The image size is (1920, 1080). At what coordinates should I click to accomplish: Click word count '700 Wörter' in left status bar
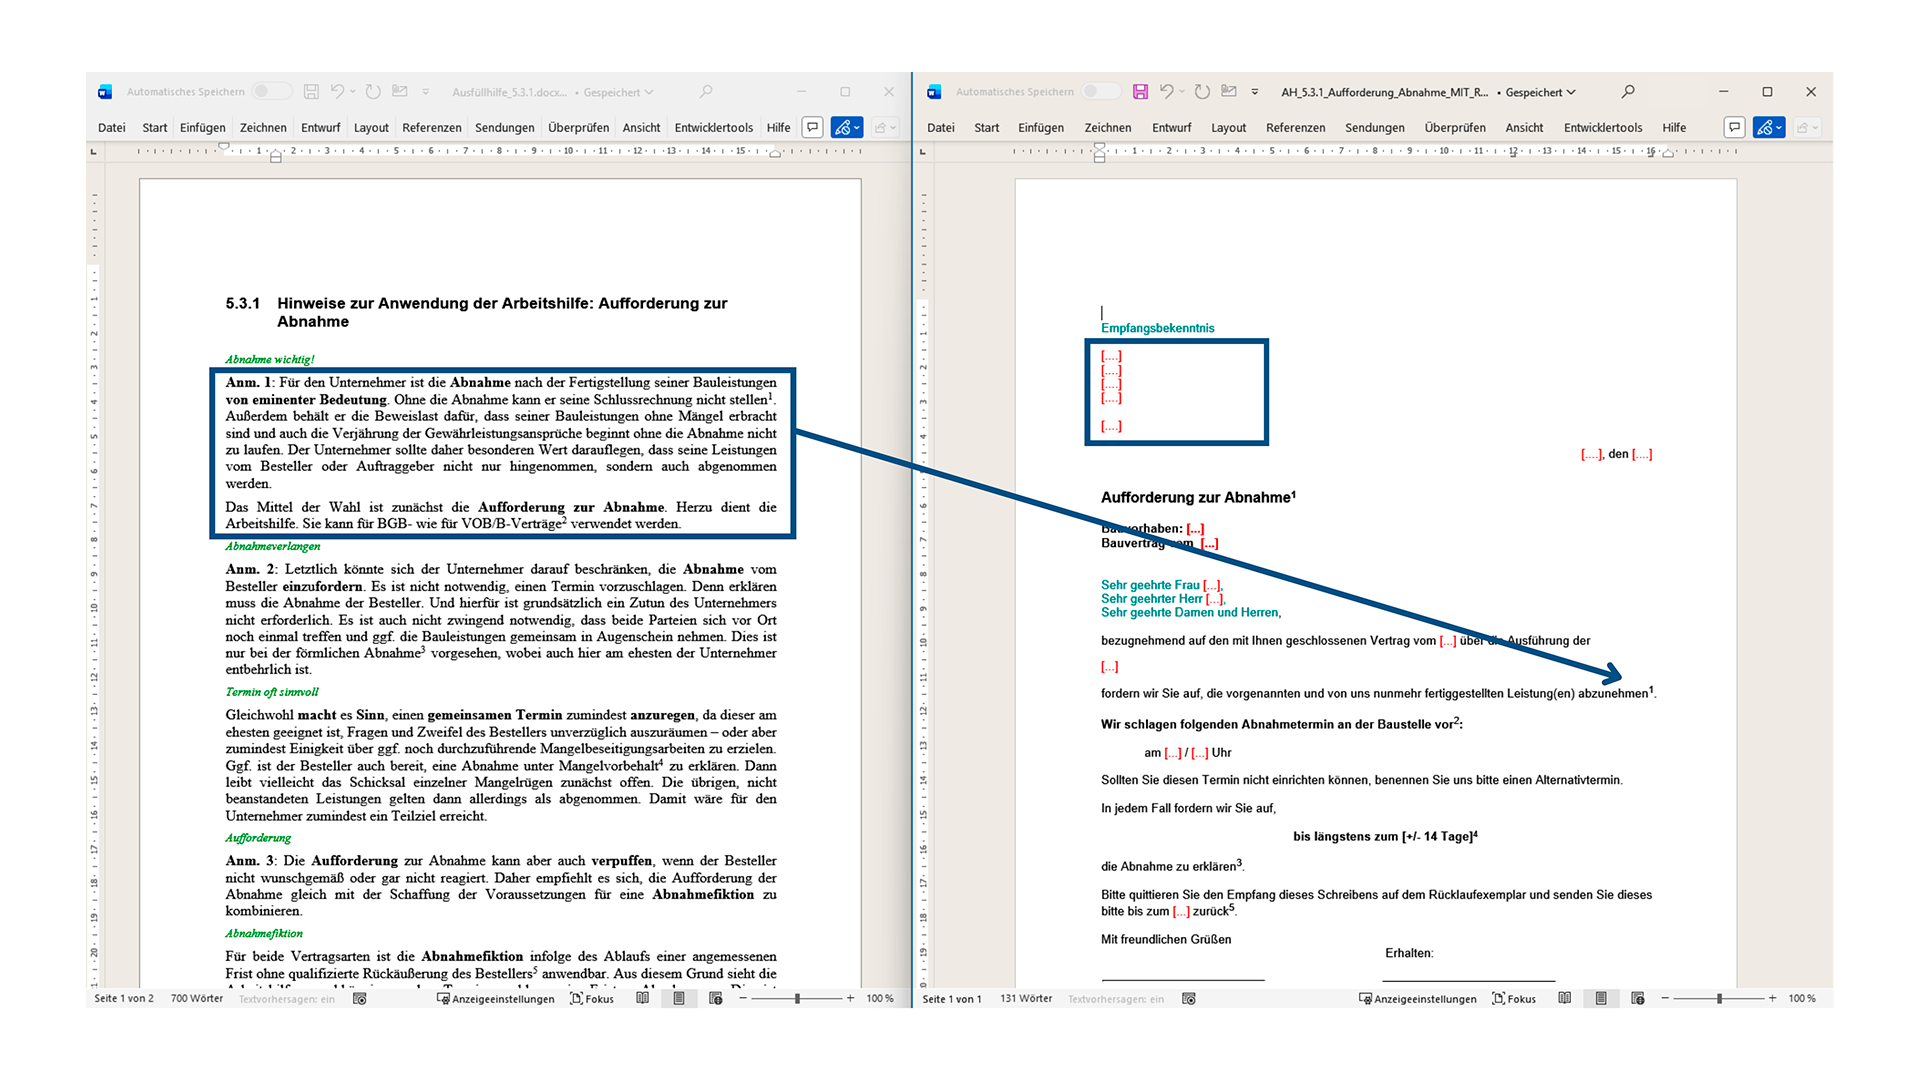click(197, 999)
